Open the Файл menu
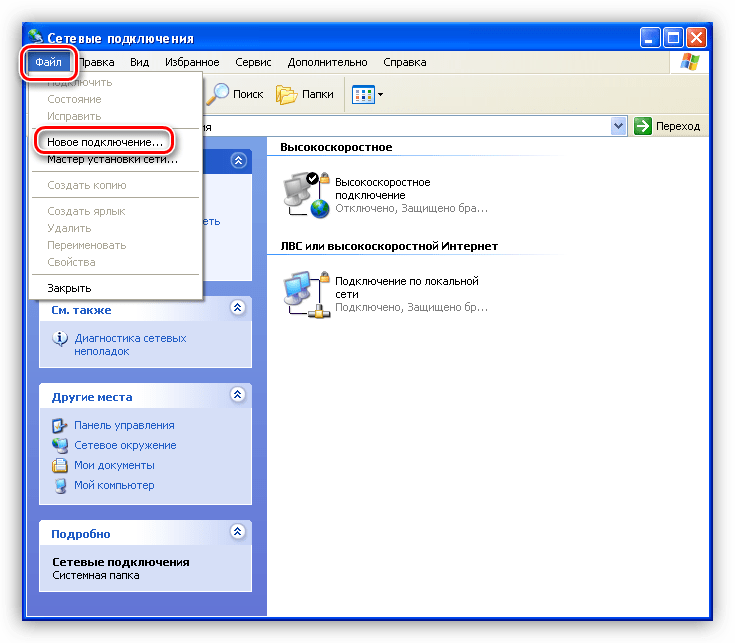This screenshot has height=643, width=735. [x=48, y=62]
